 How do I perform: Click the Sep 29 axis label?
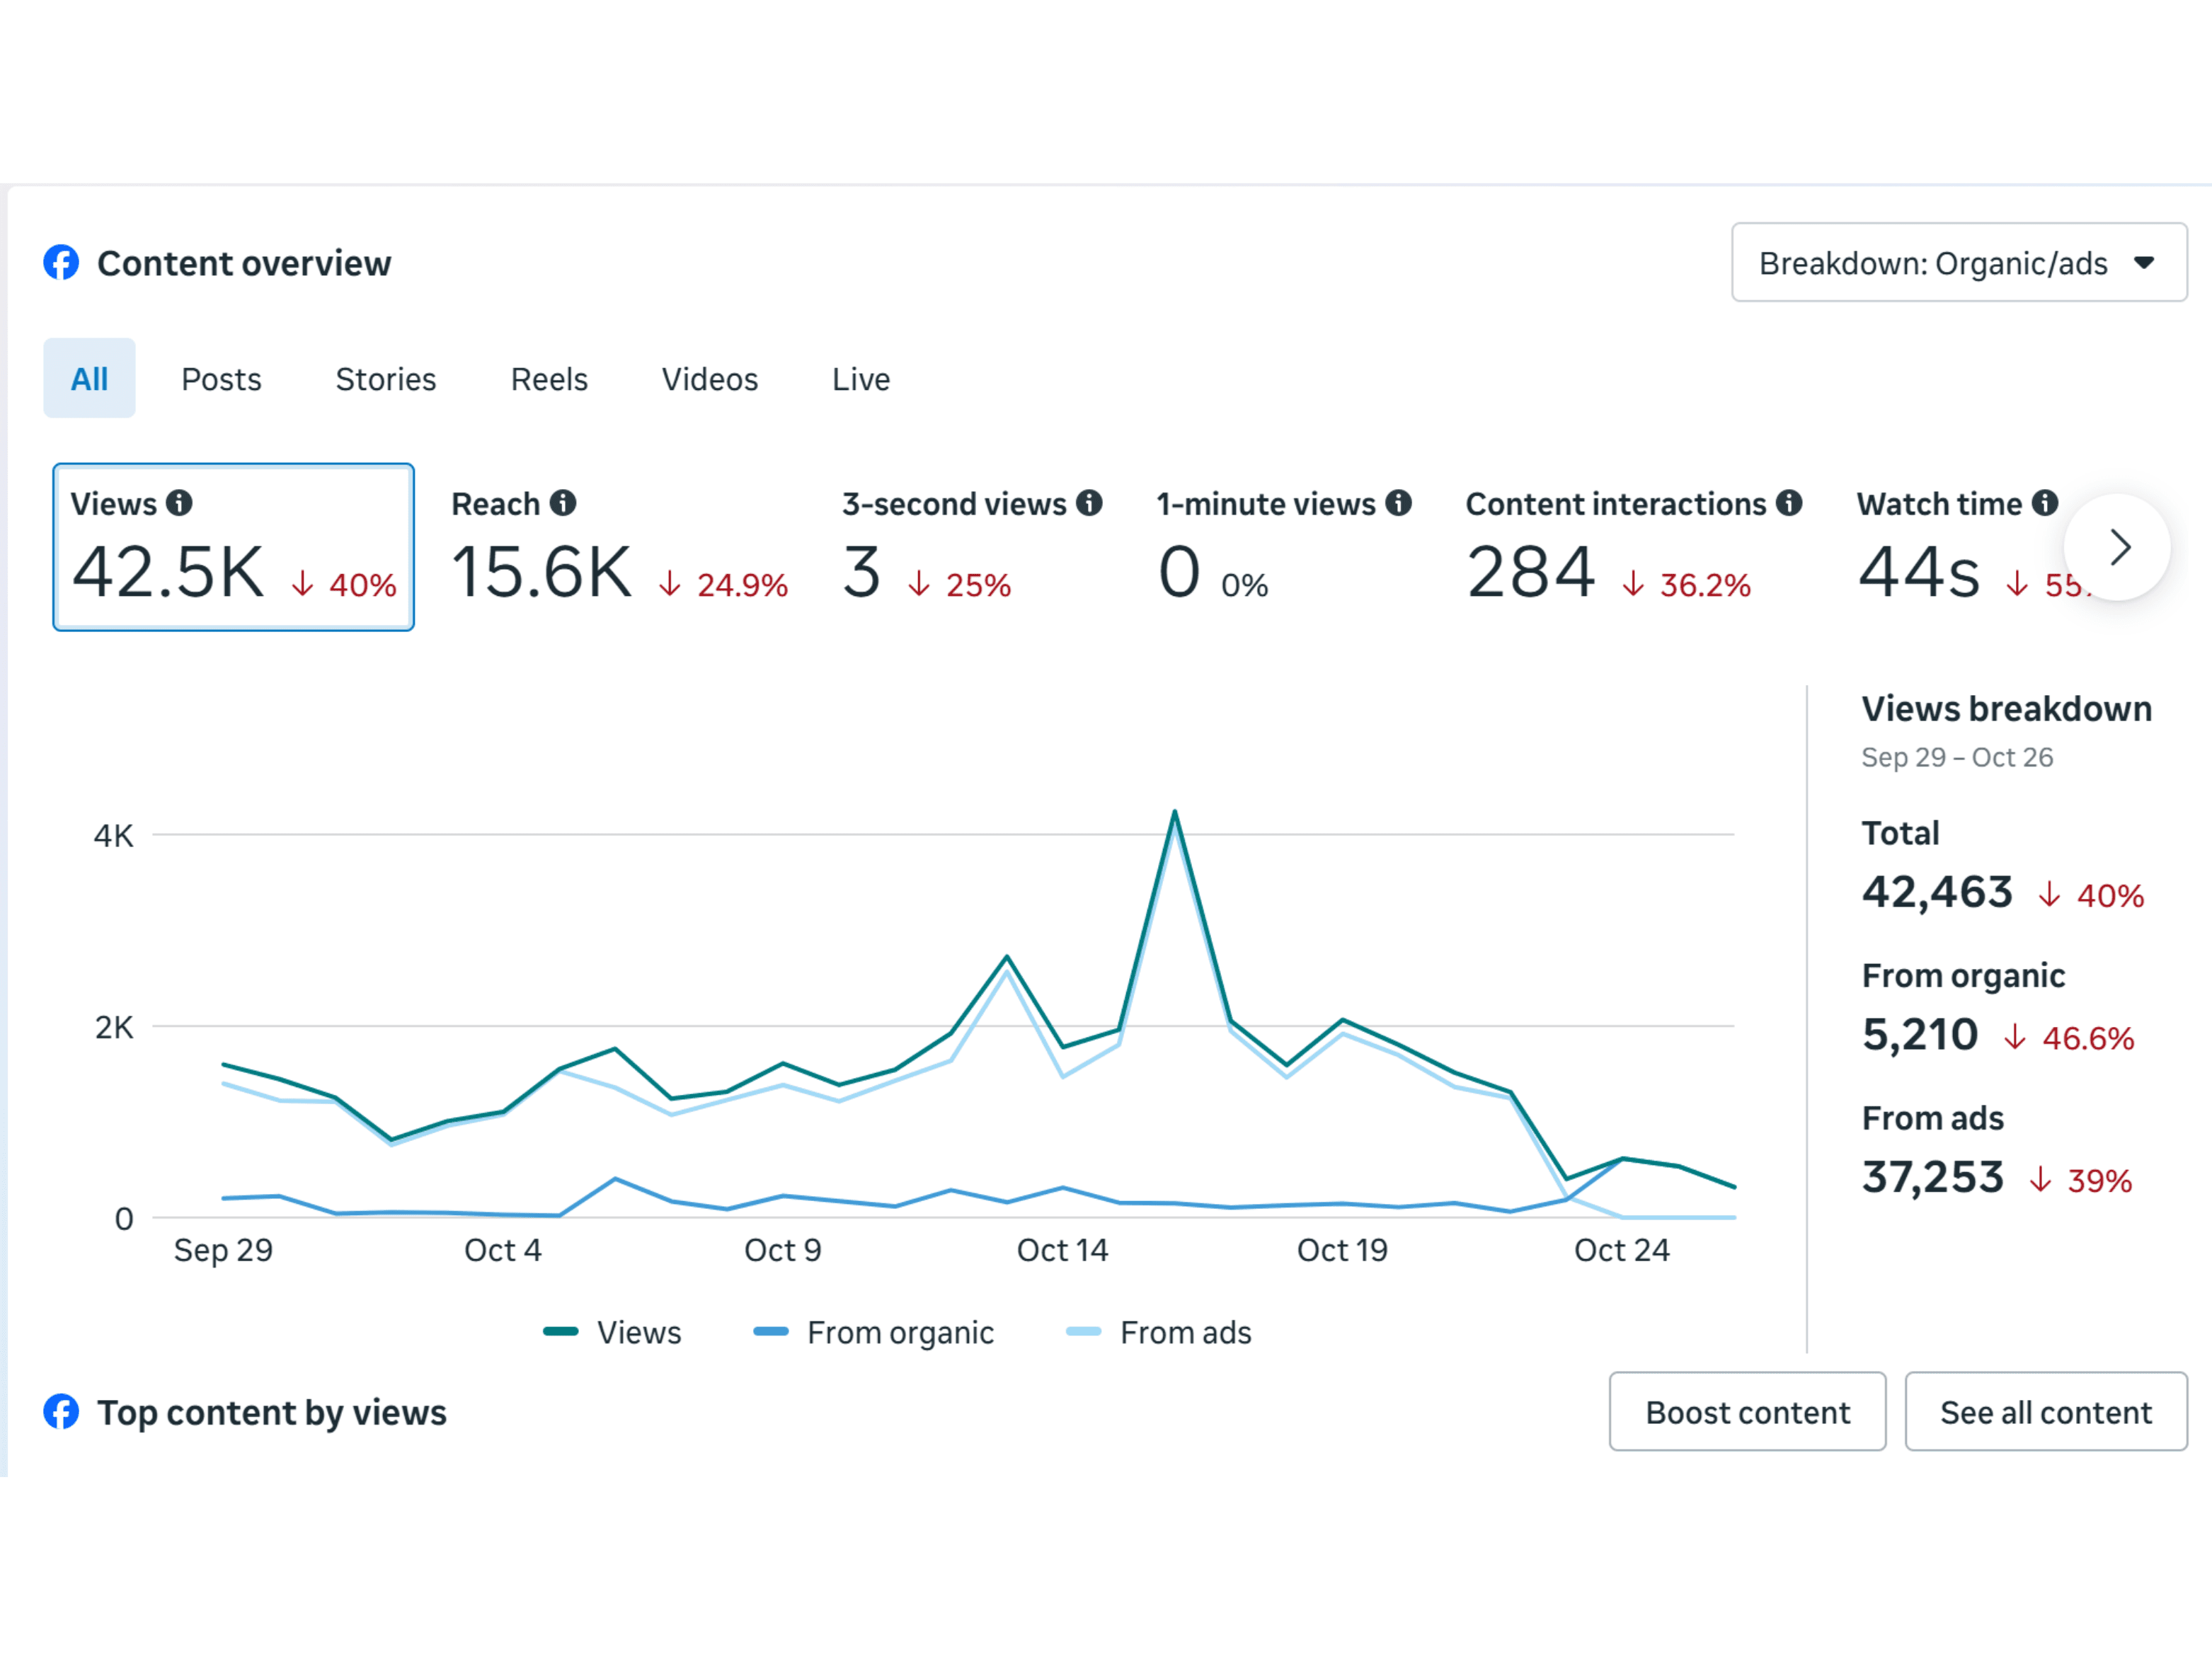pyautogui.click(x=223, y=1250)
